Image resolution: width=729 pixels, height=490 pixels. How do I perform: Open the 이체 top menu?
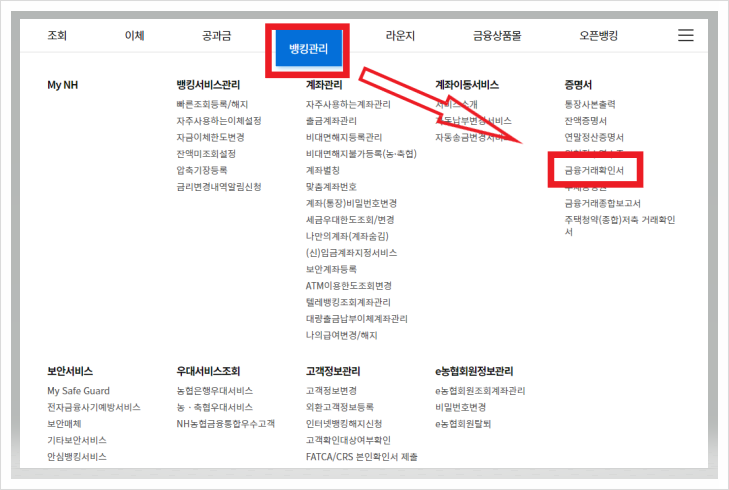tap(134, 35)
